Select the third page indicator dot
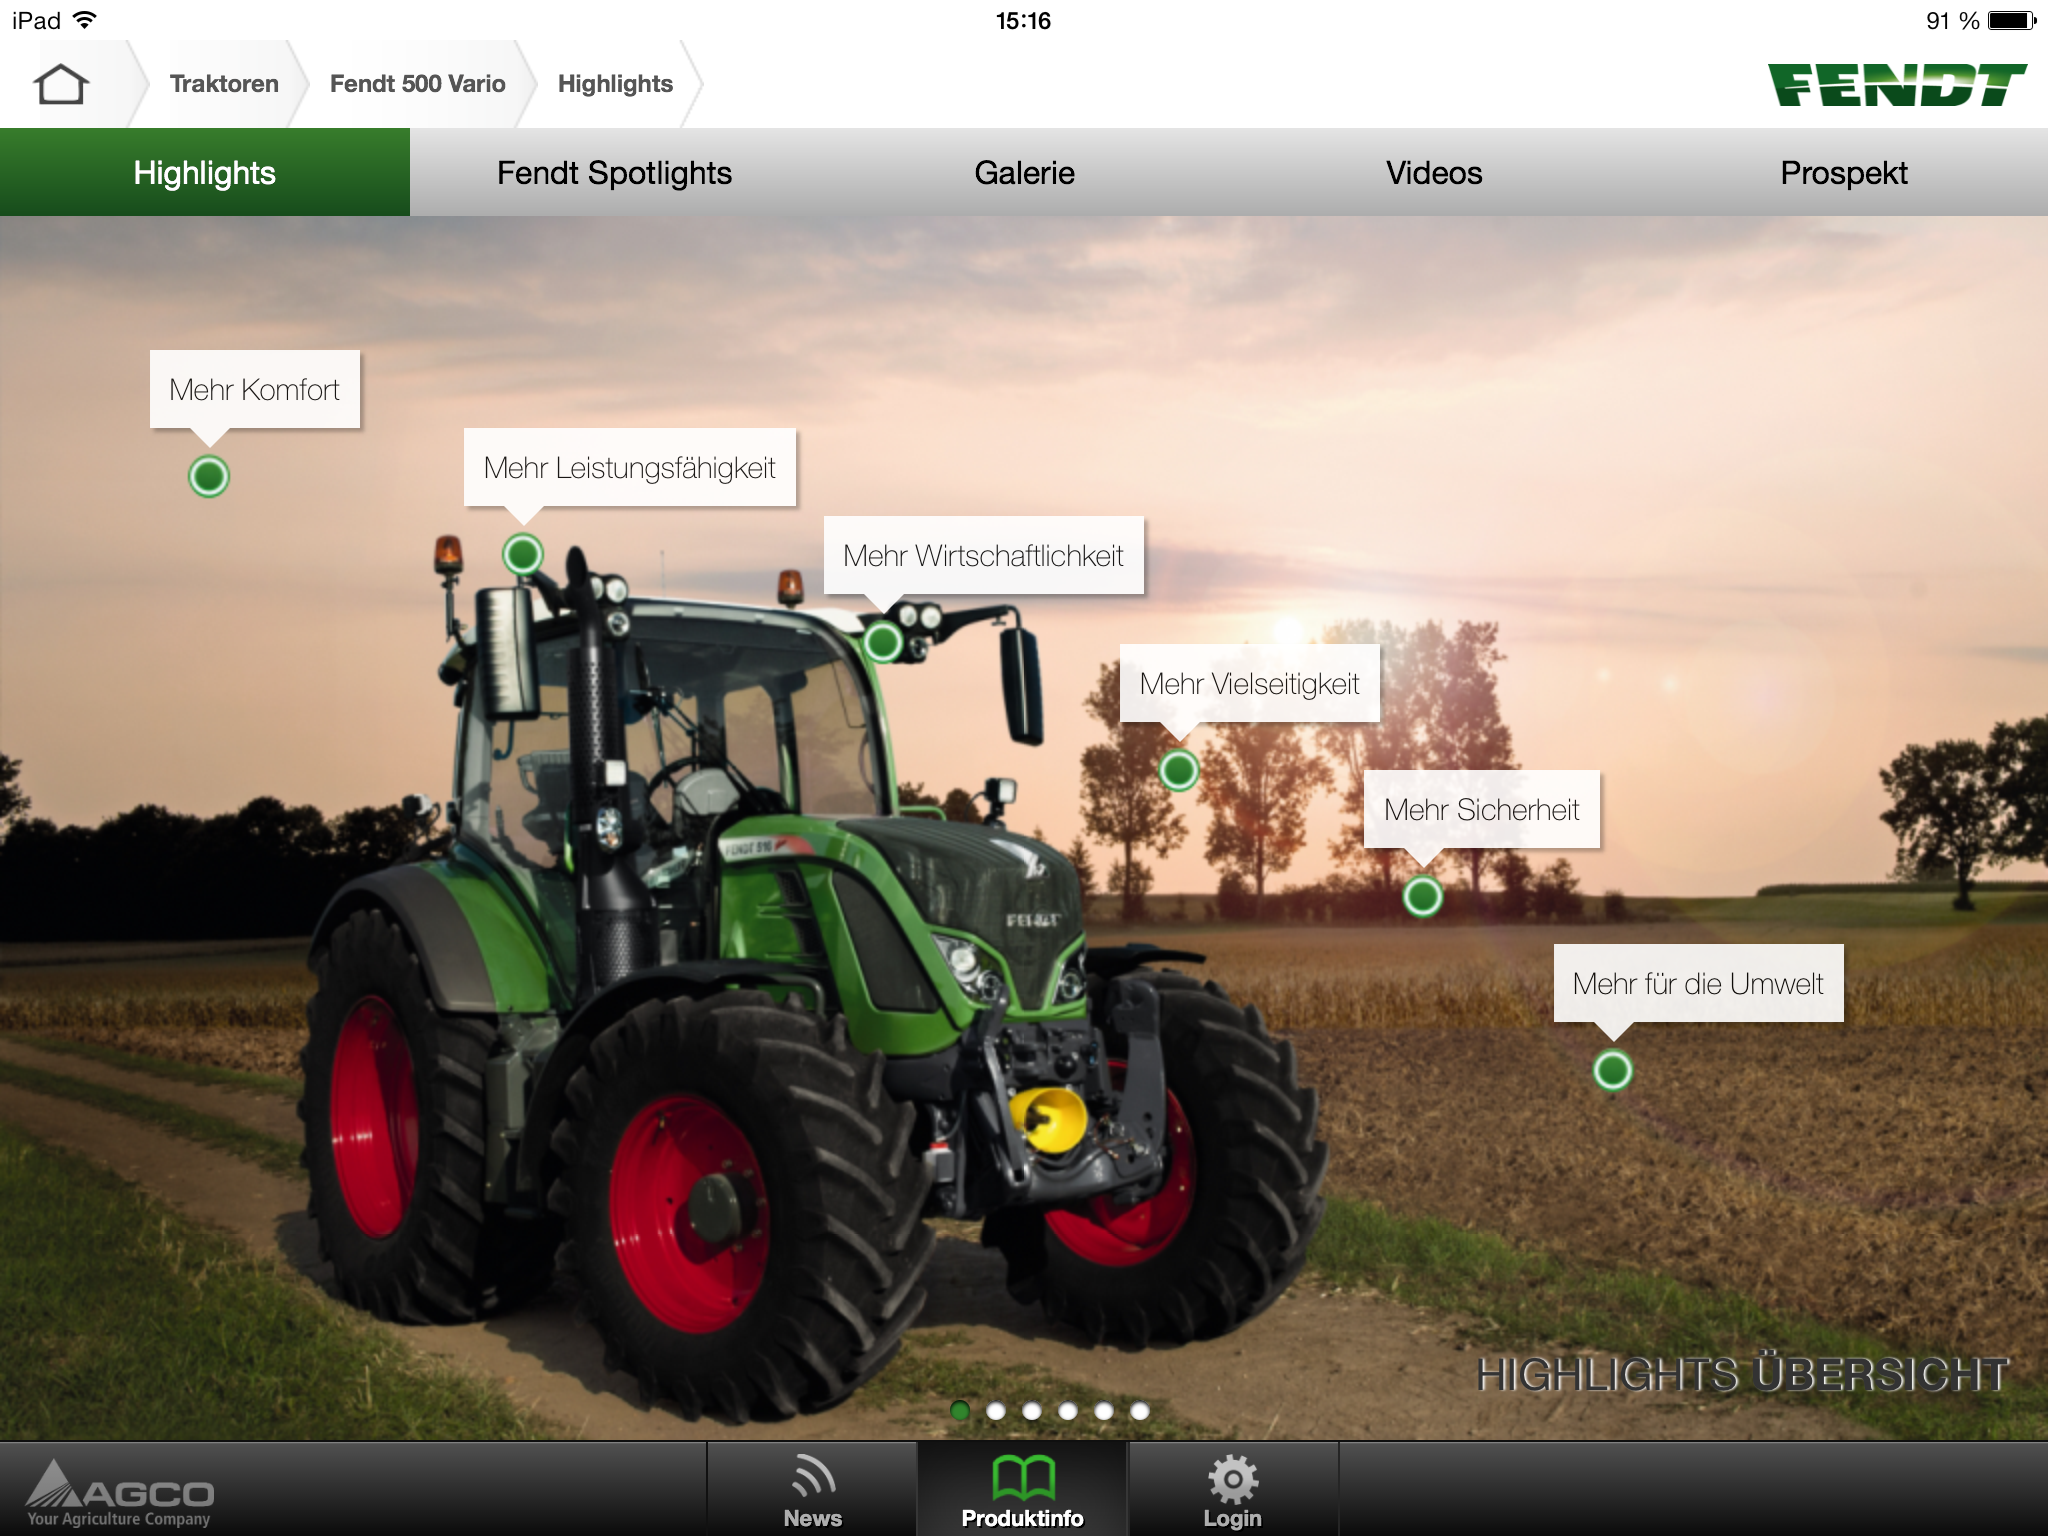The image size is (2048, 1536). (1032, 1410)
